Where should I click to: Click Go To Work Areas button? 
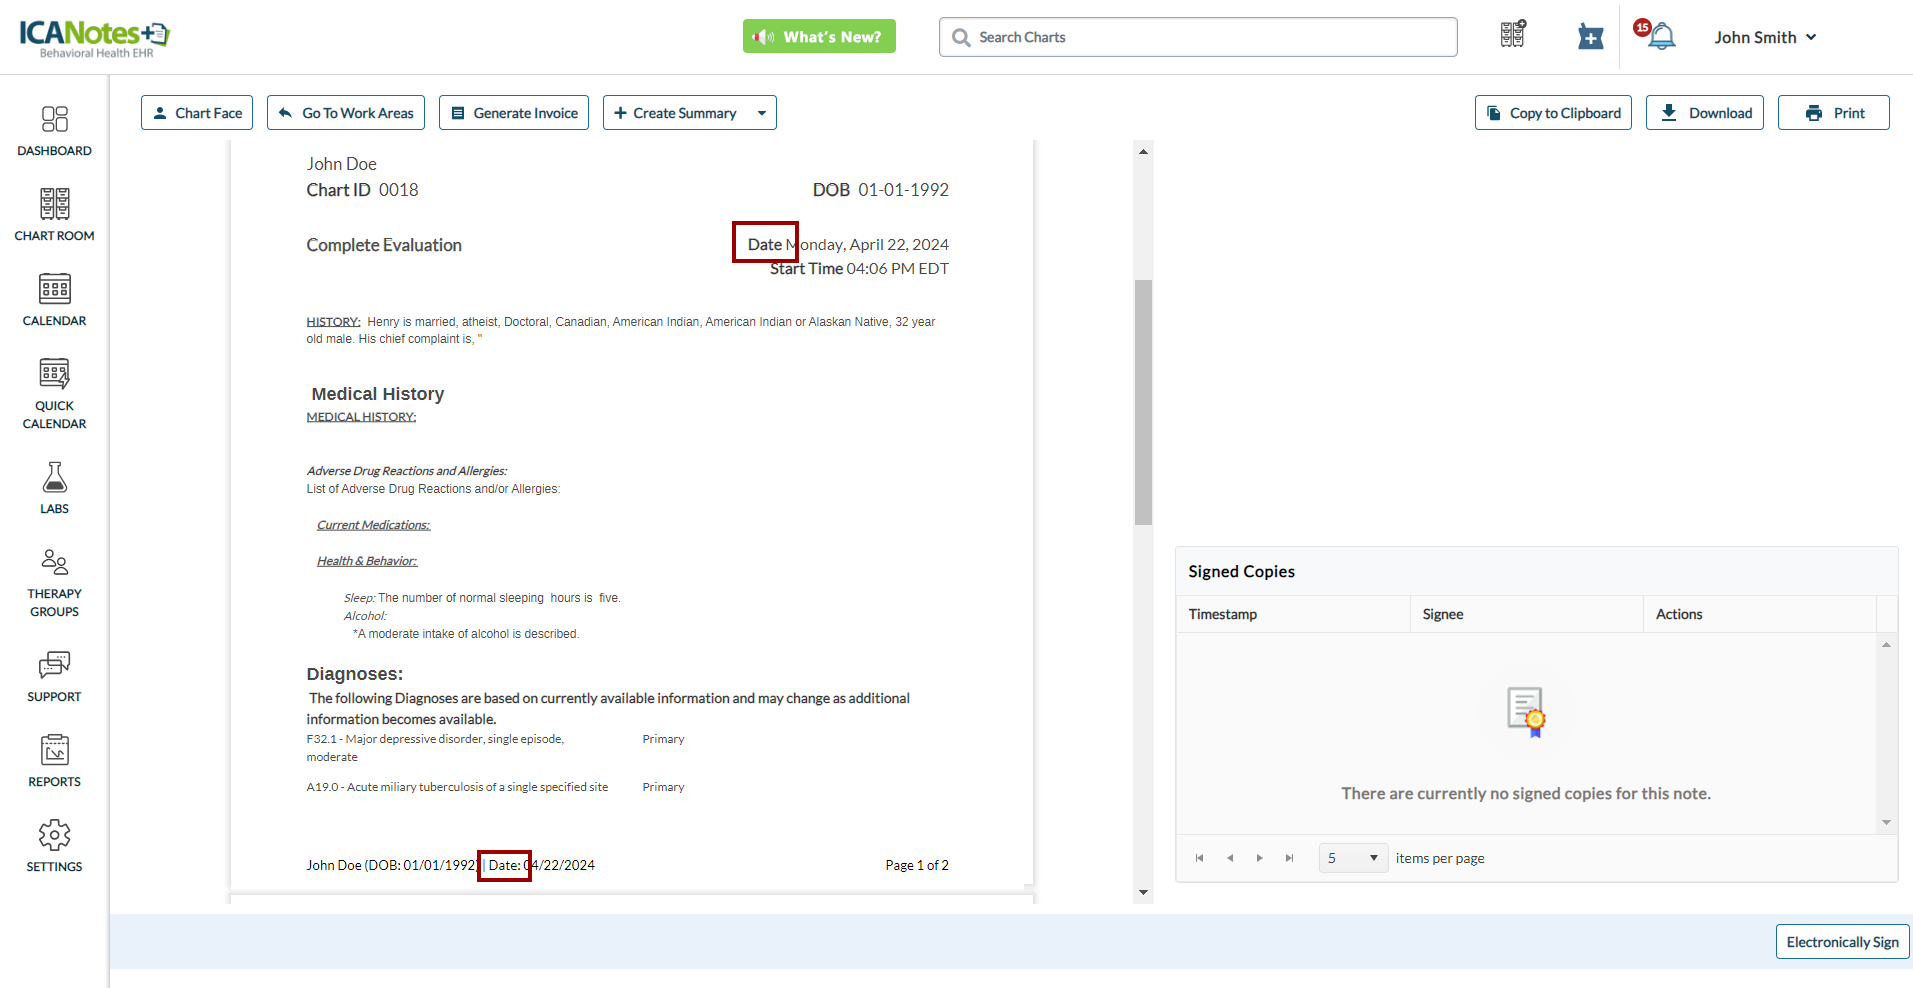point(346,113)
